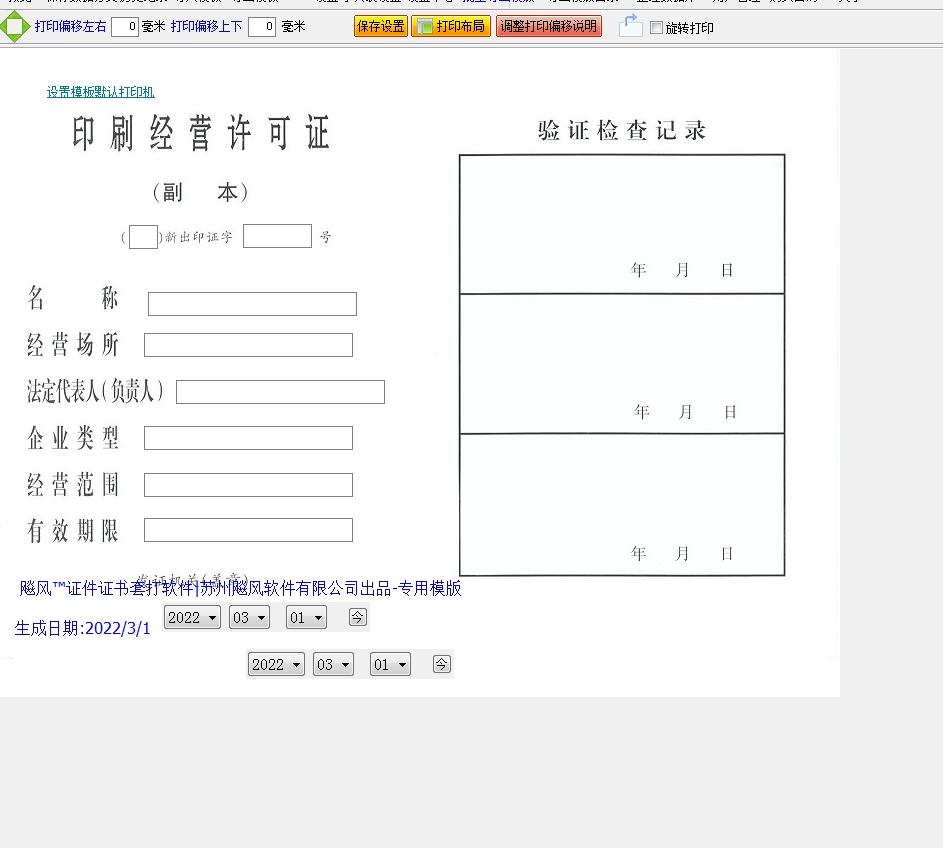Expand the day dropdown in upper date row
This screenshot has height=848, width=943.
coord(306,618)
